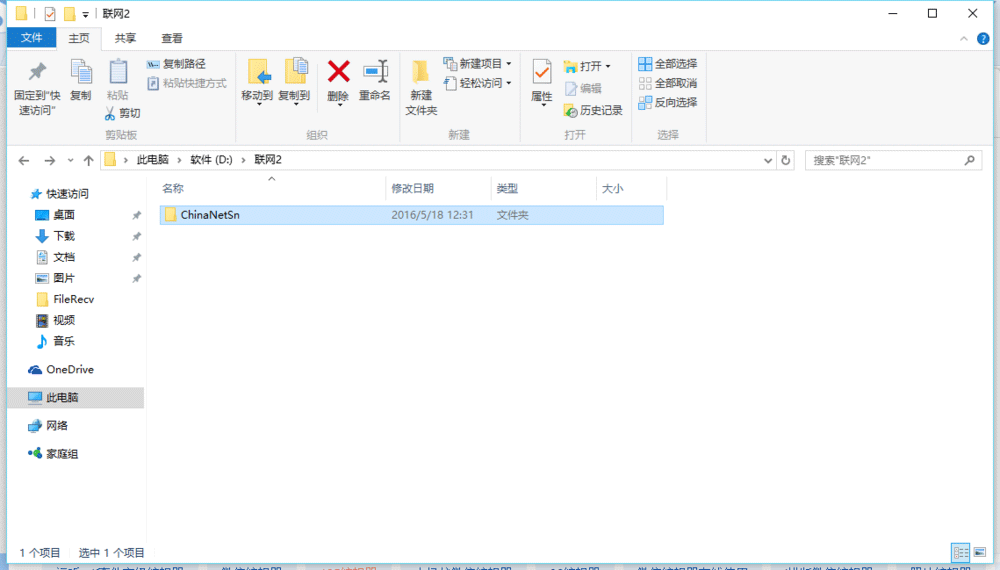Image resolution: width=1000 pixels, height=570 pixels.
Task: Open 下载 downloads in navigation pane
Action: pyautogui.click(x=63, y=236)
